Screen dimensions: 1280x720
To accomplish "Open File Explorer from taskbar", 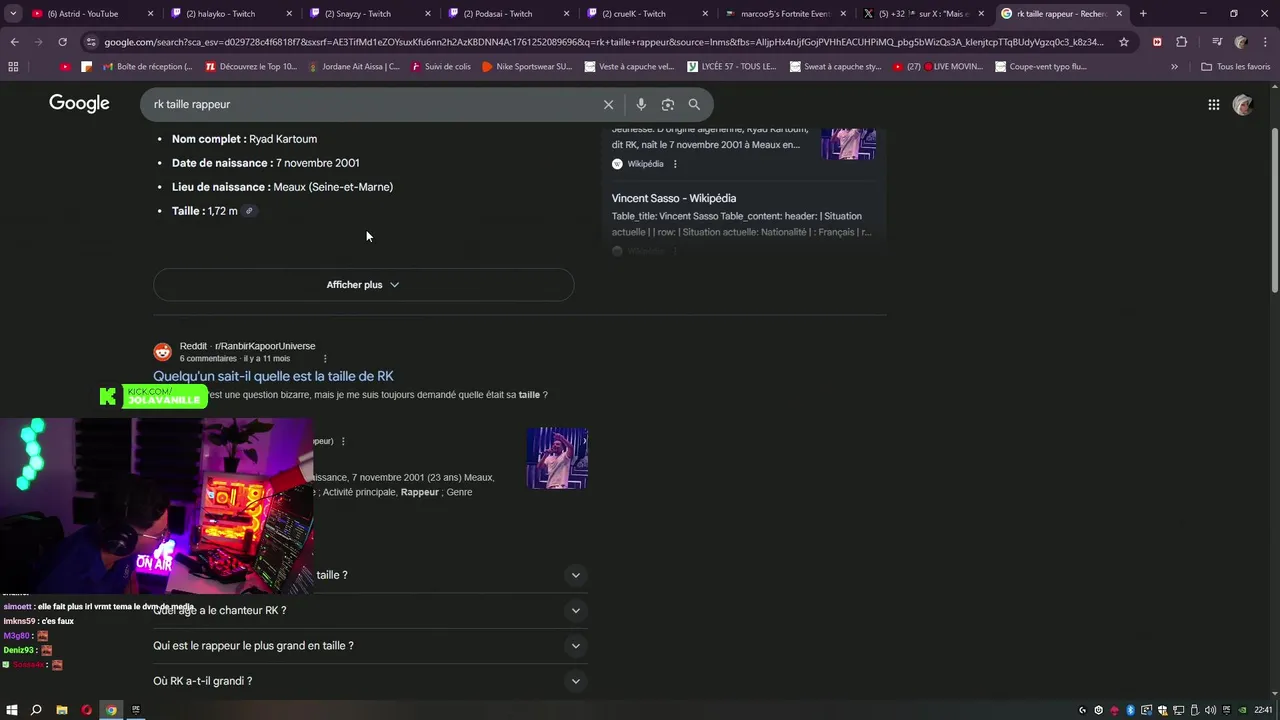I will [x=62, y=710].
